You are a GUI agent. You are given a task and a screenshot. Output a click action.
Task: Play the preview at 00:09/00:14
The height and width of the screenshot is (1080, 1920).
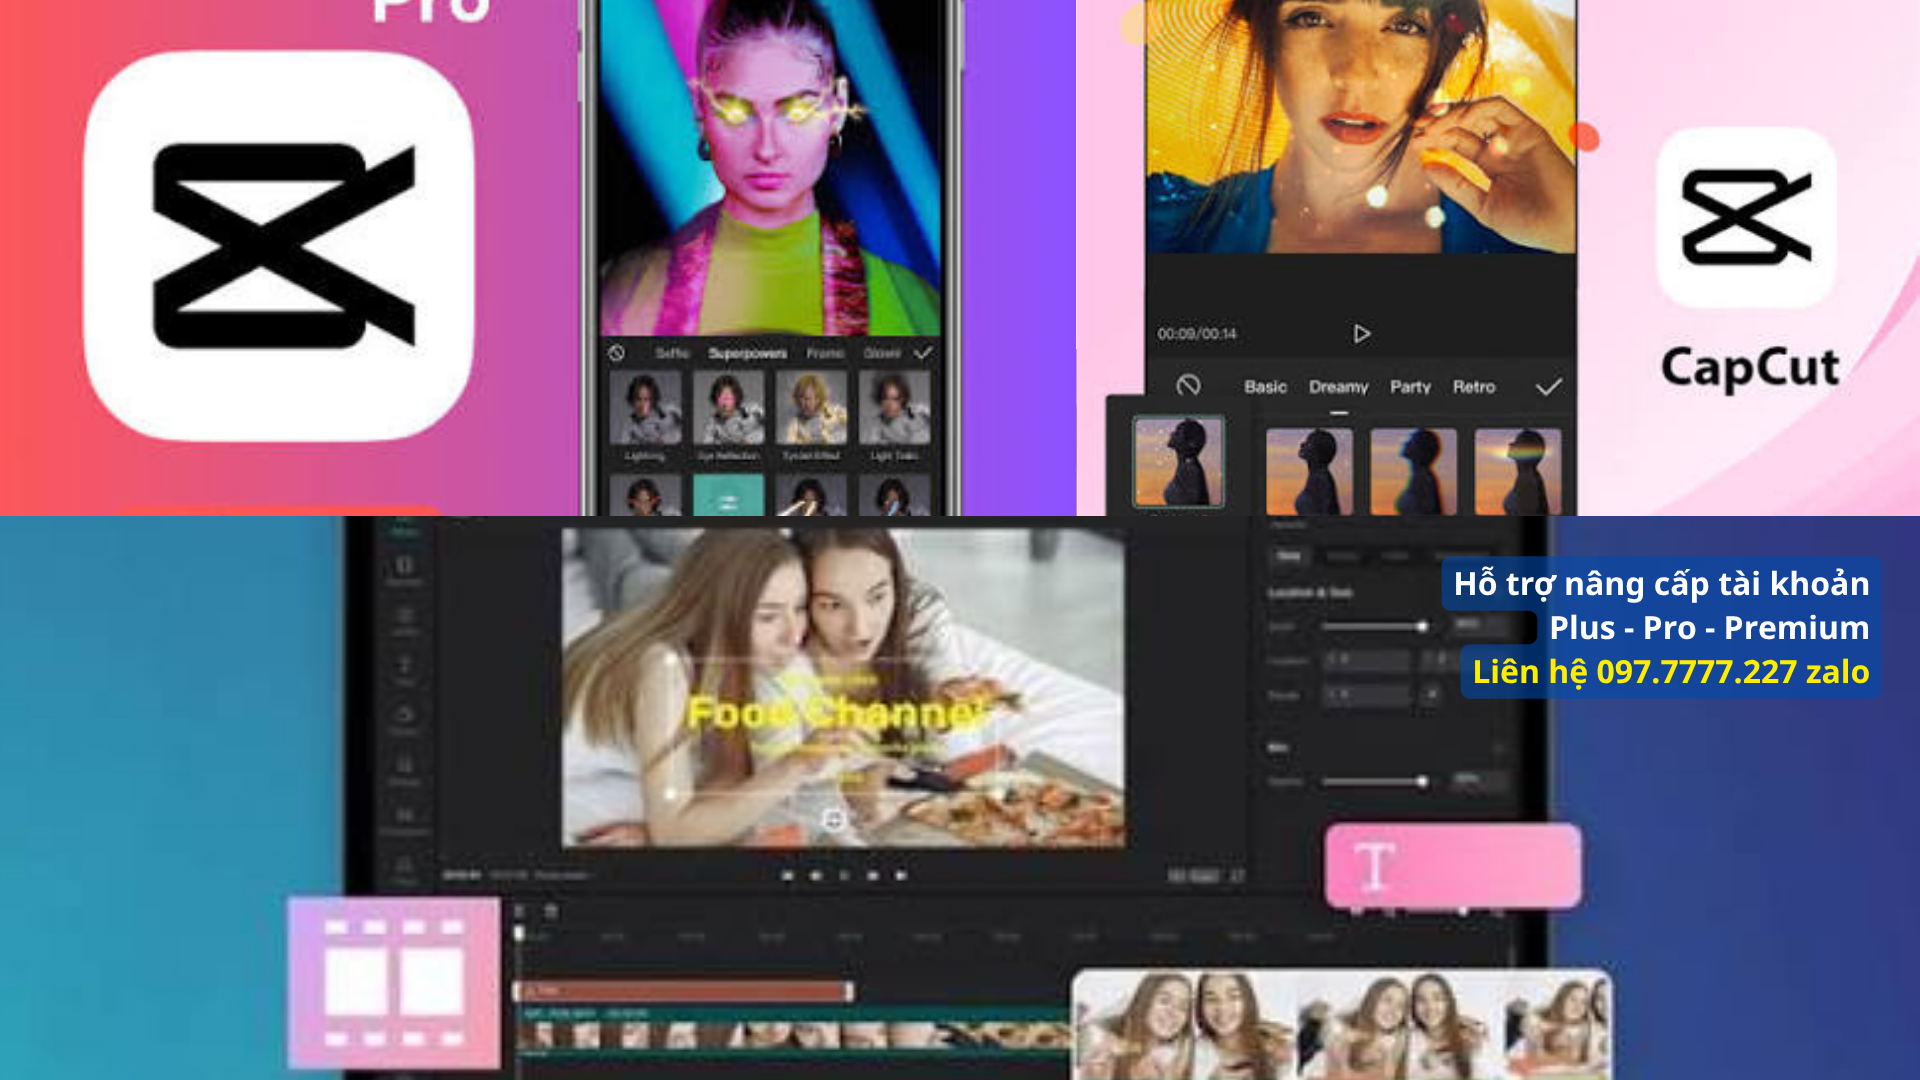pyautogui.click(x=1361, y=334)
